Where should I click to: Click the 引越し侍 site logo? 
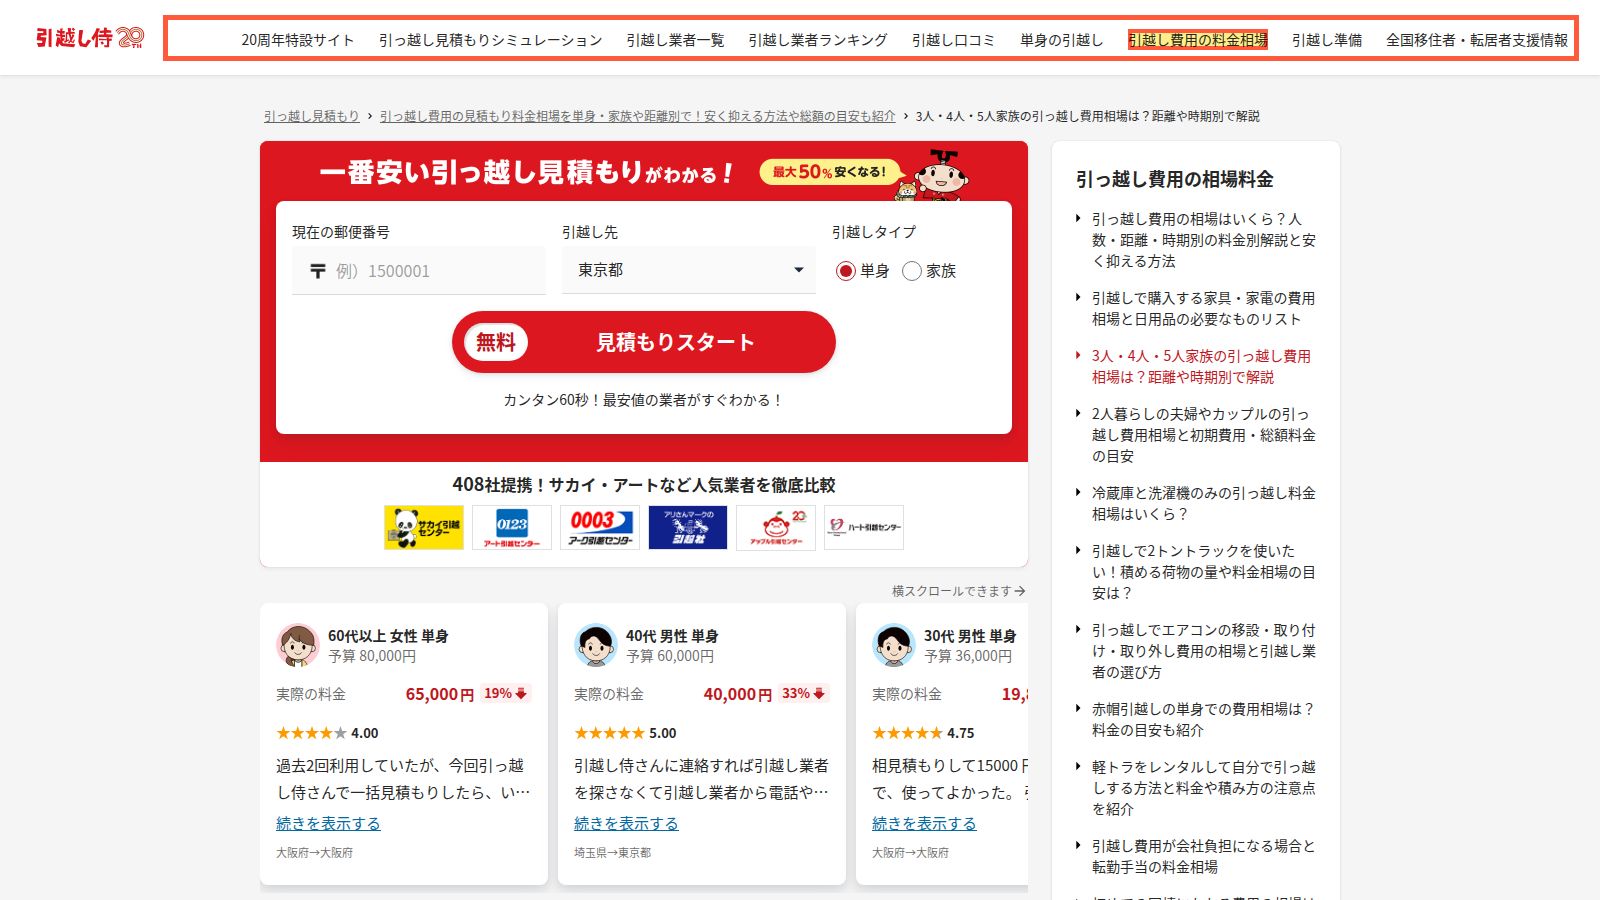tap(89, 38)
